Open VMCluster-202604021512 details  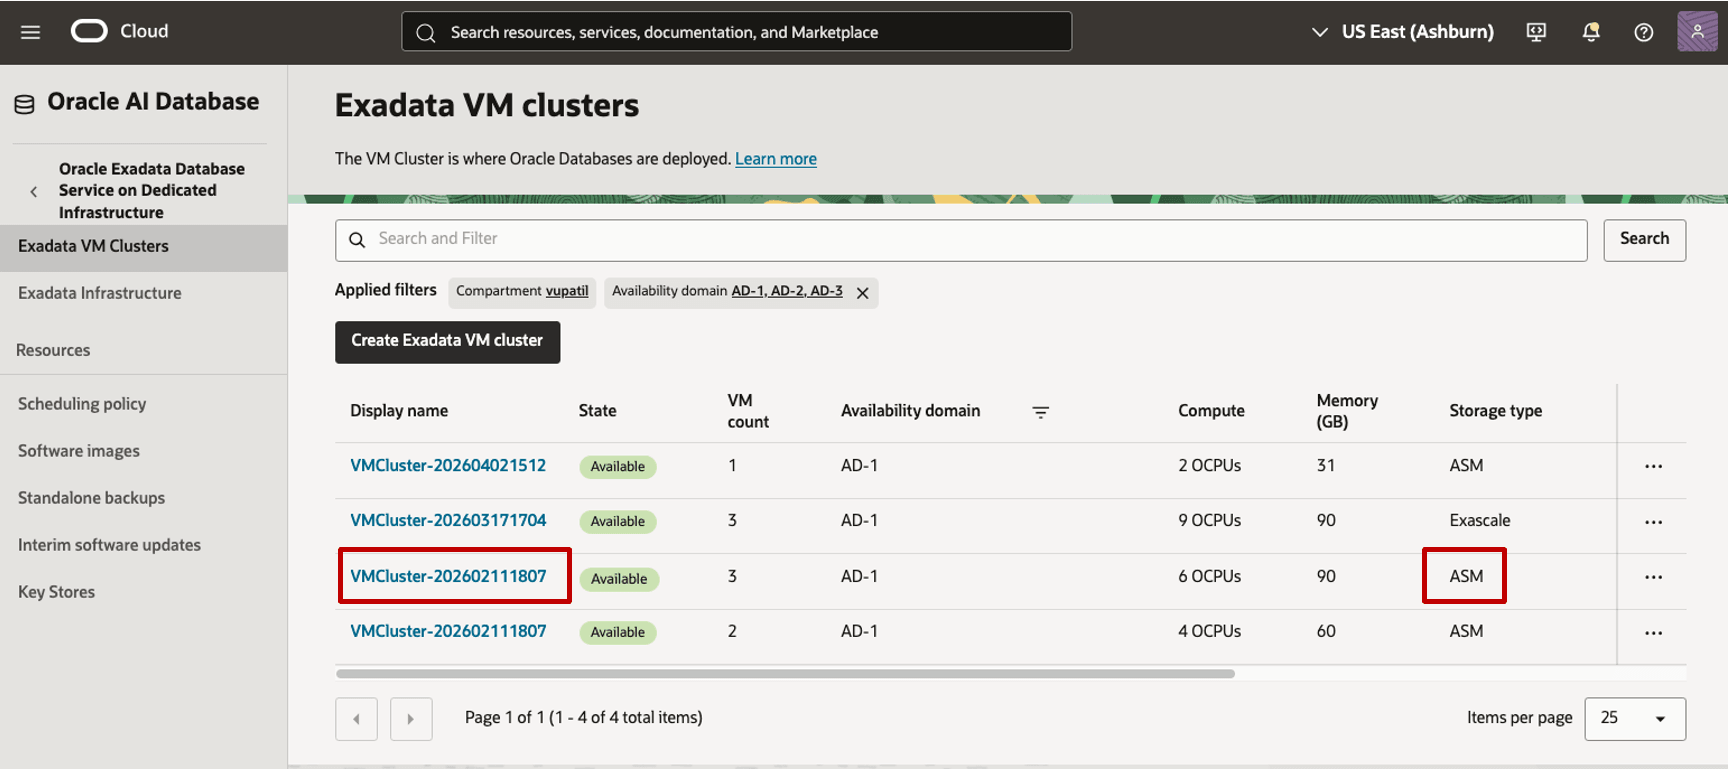coord(448,466)
